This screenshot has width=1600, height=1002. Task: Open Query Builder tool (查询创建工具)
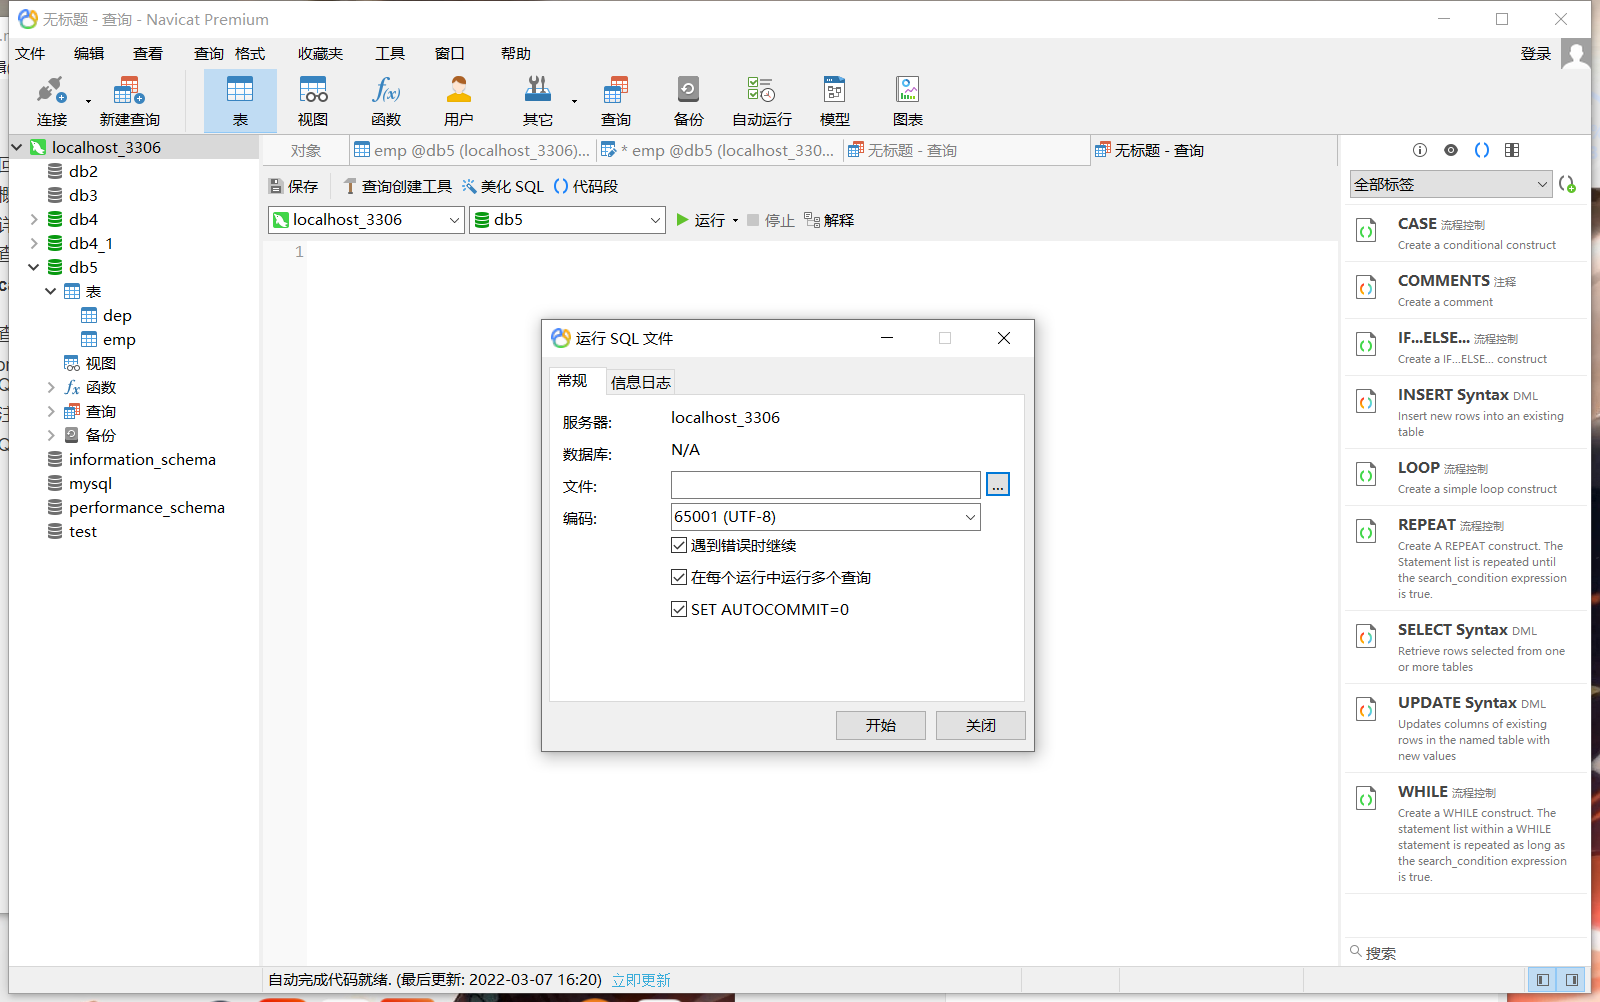tap(397, 187)
